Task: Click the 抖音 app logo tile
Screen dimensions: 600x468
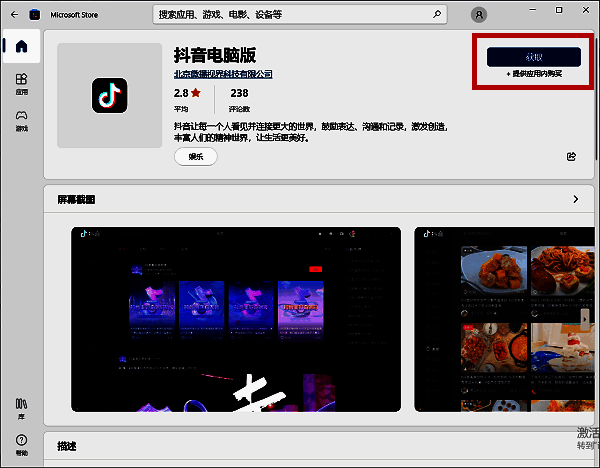Action: point(109,95)
